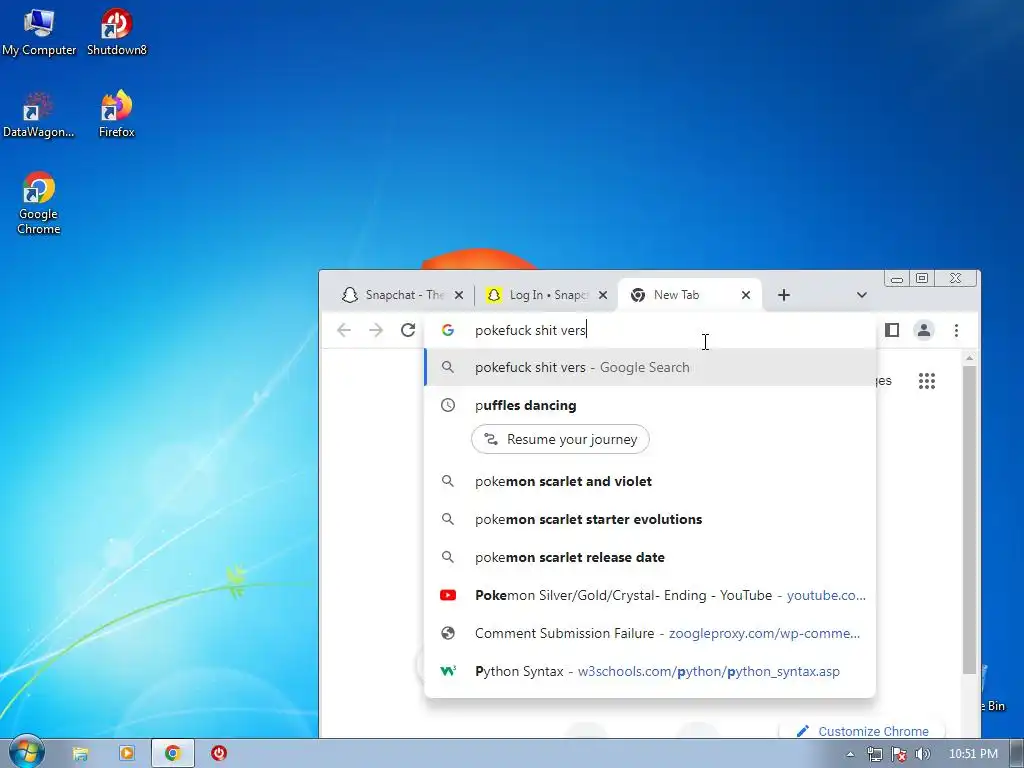Open the Google apps grid
This screenshot has height=768, width=1024.
point(927,381)
